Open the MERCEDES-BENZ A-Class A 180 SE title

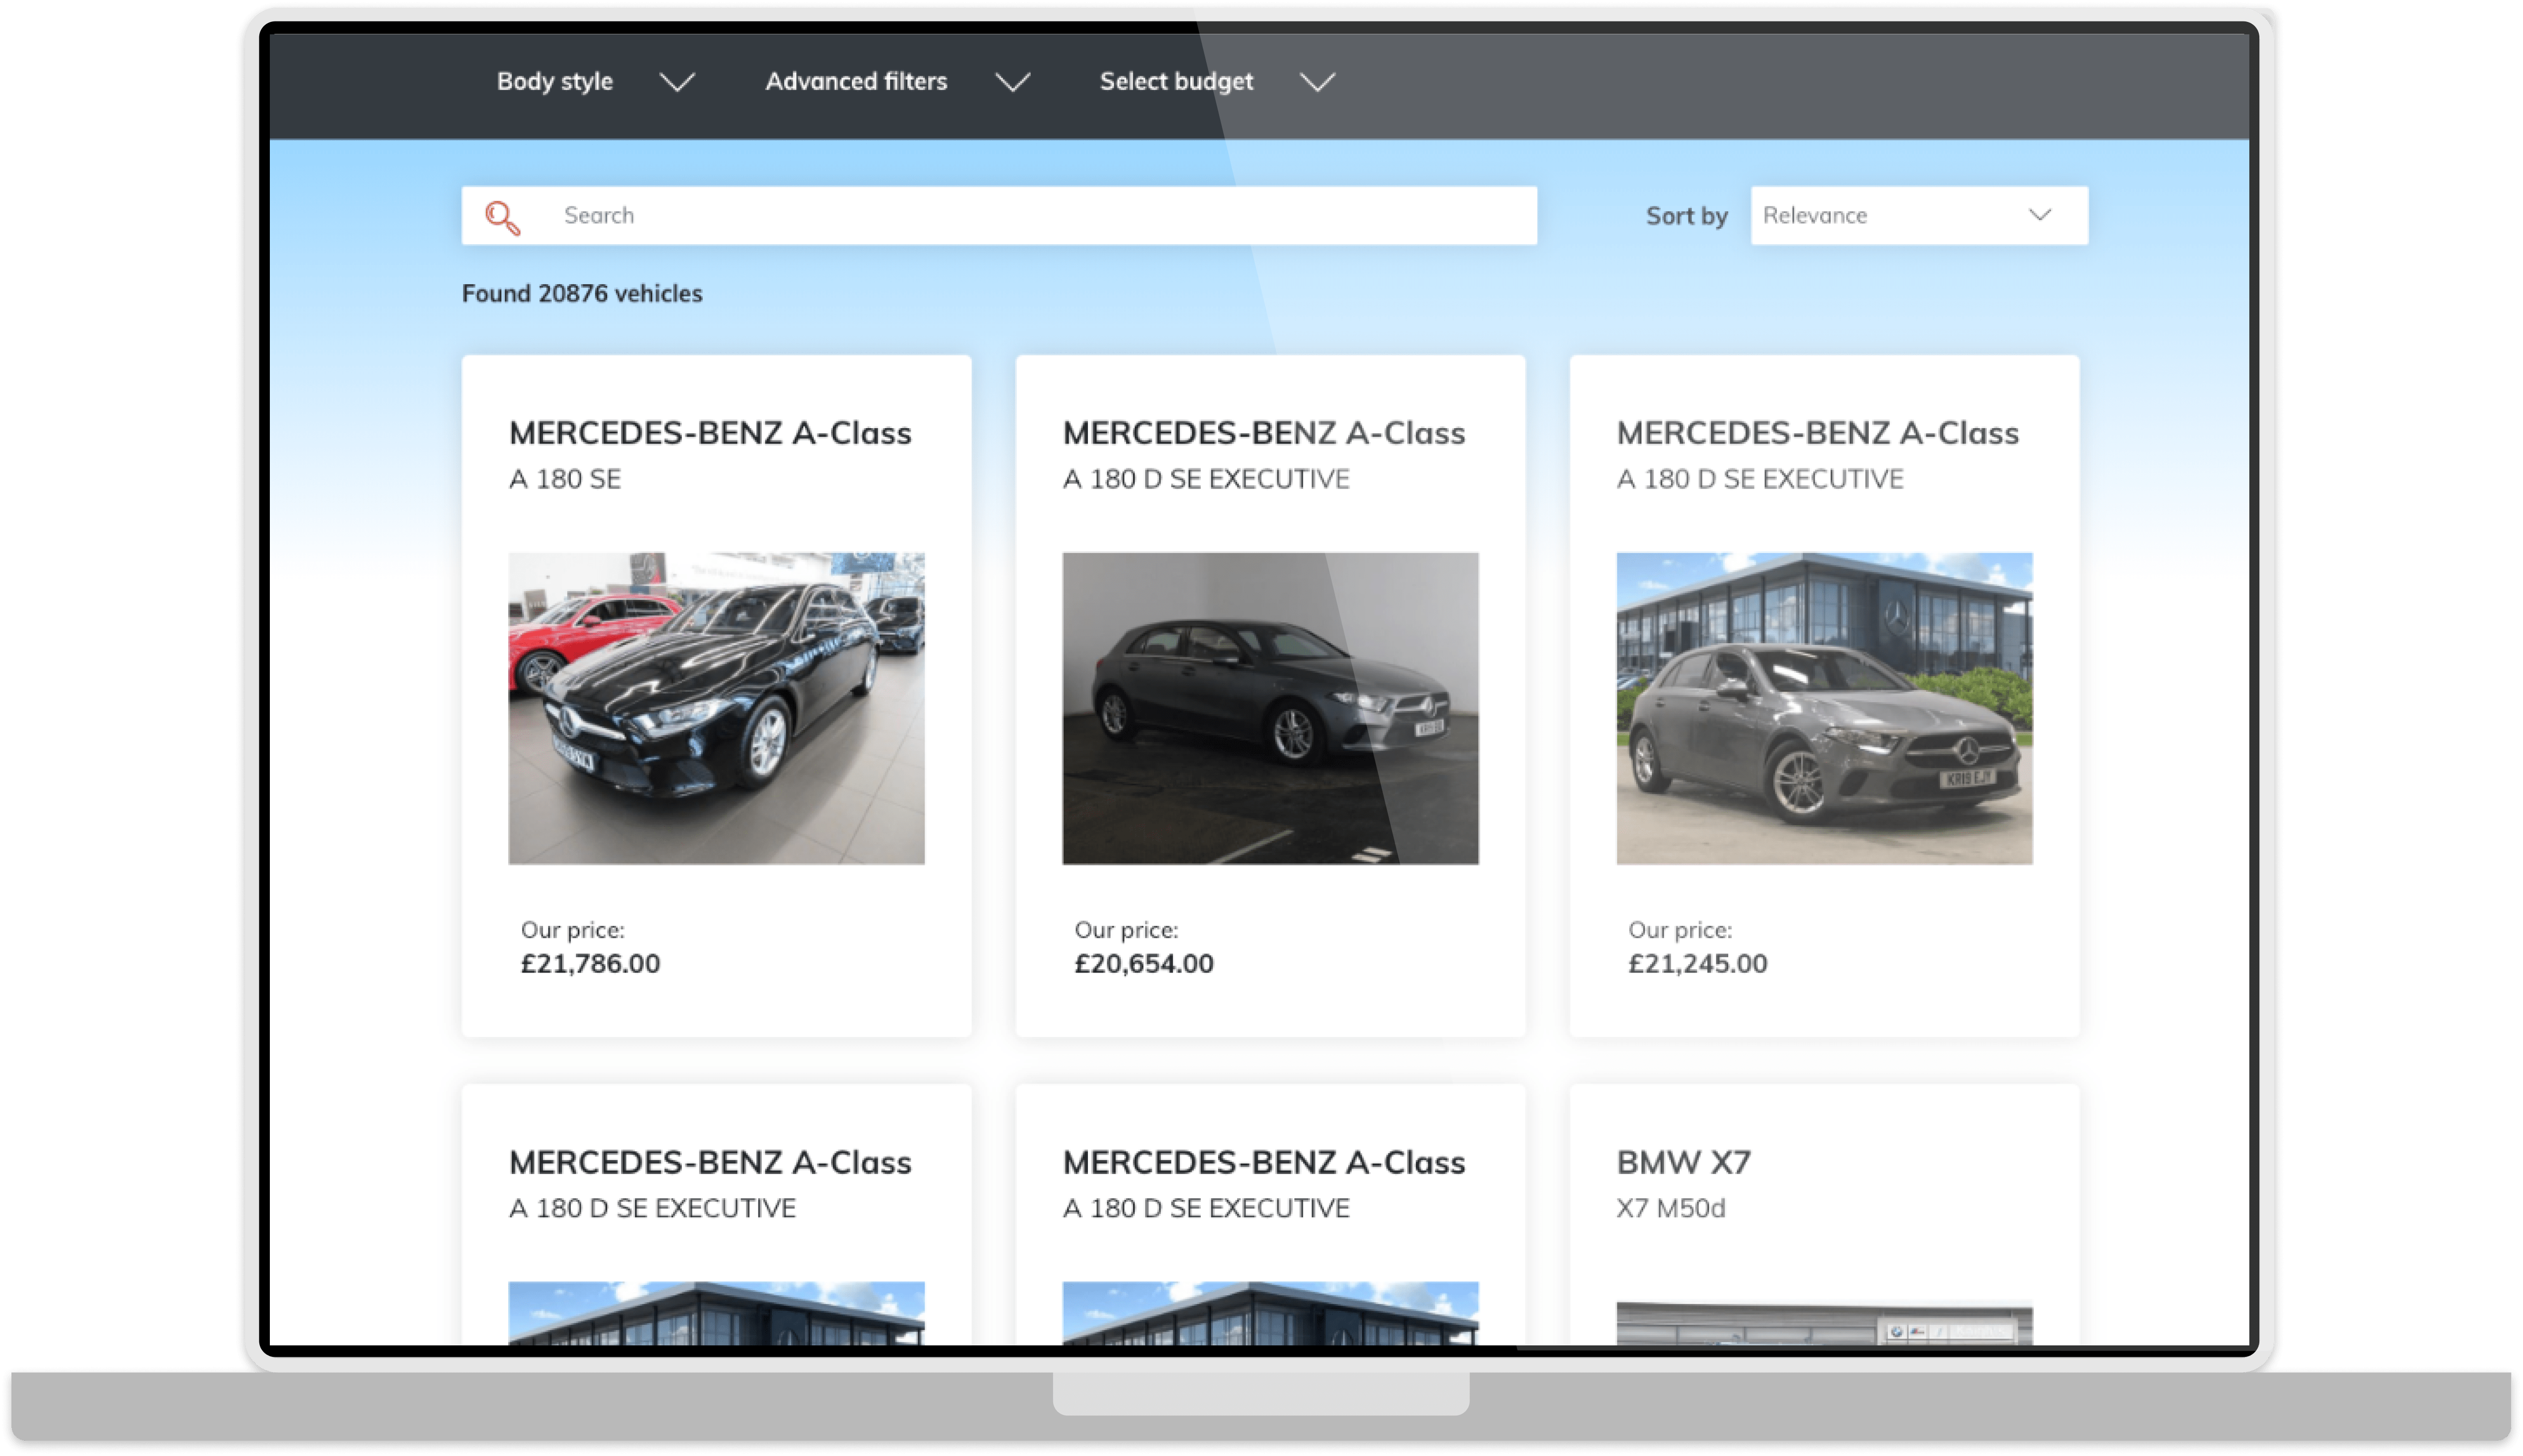[710, 433]
